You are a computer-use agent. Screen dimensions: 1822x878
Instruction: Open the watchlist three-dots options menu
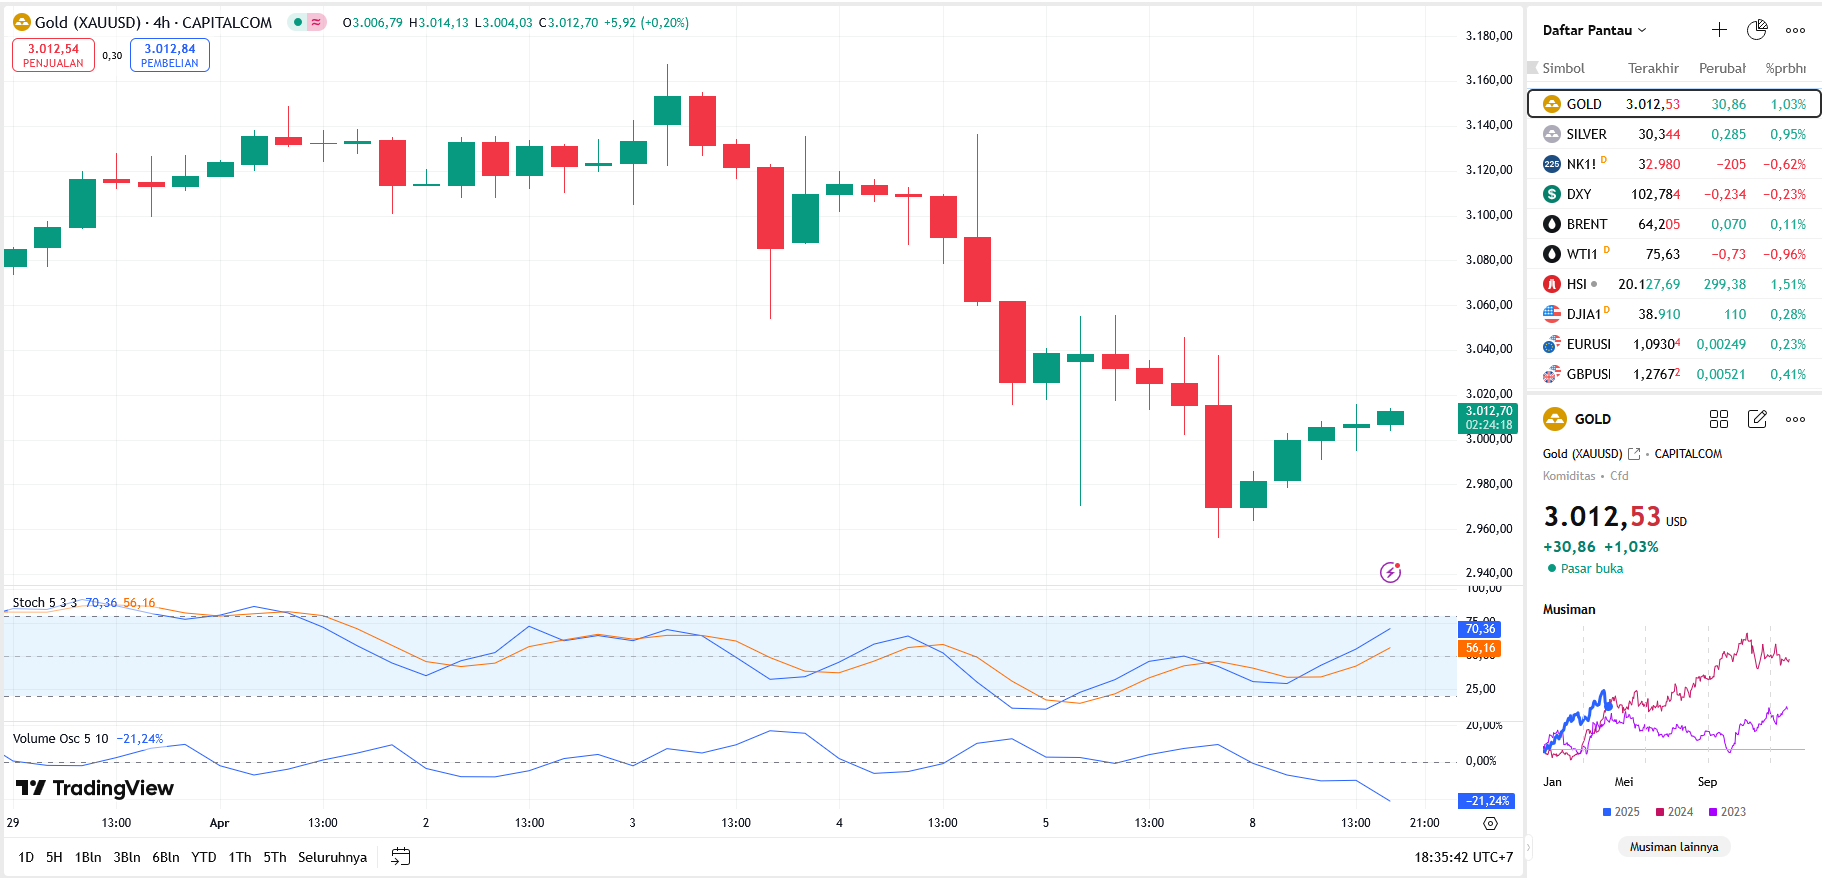[1795, 30]
